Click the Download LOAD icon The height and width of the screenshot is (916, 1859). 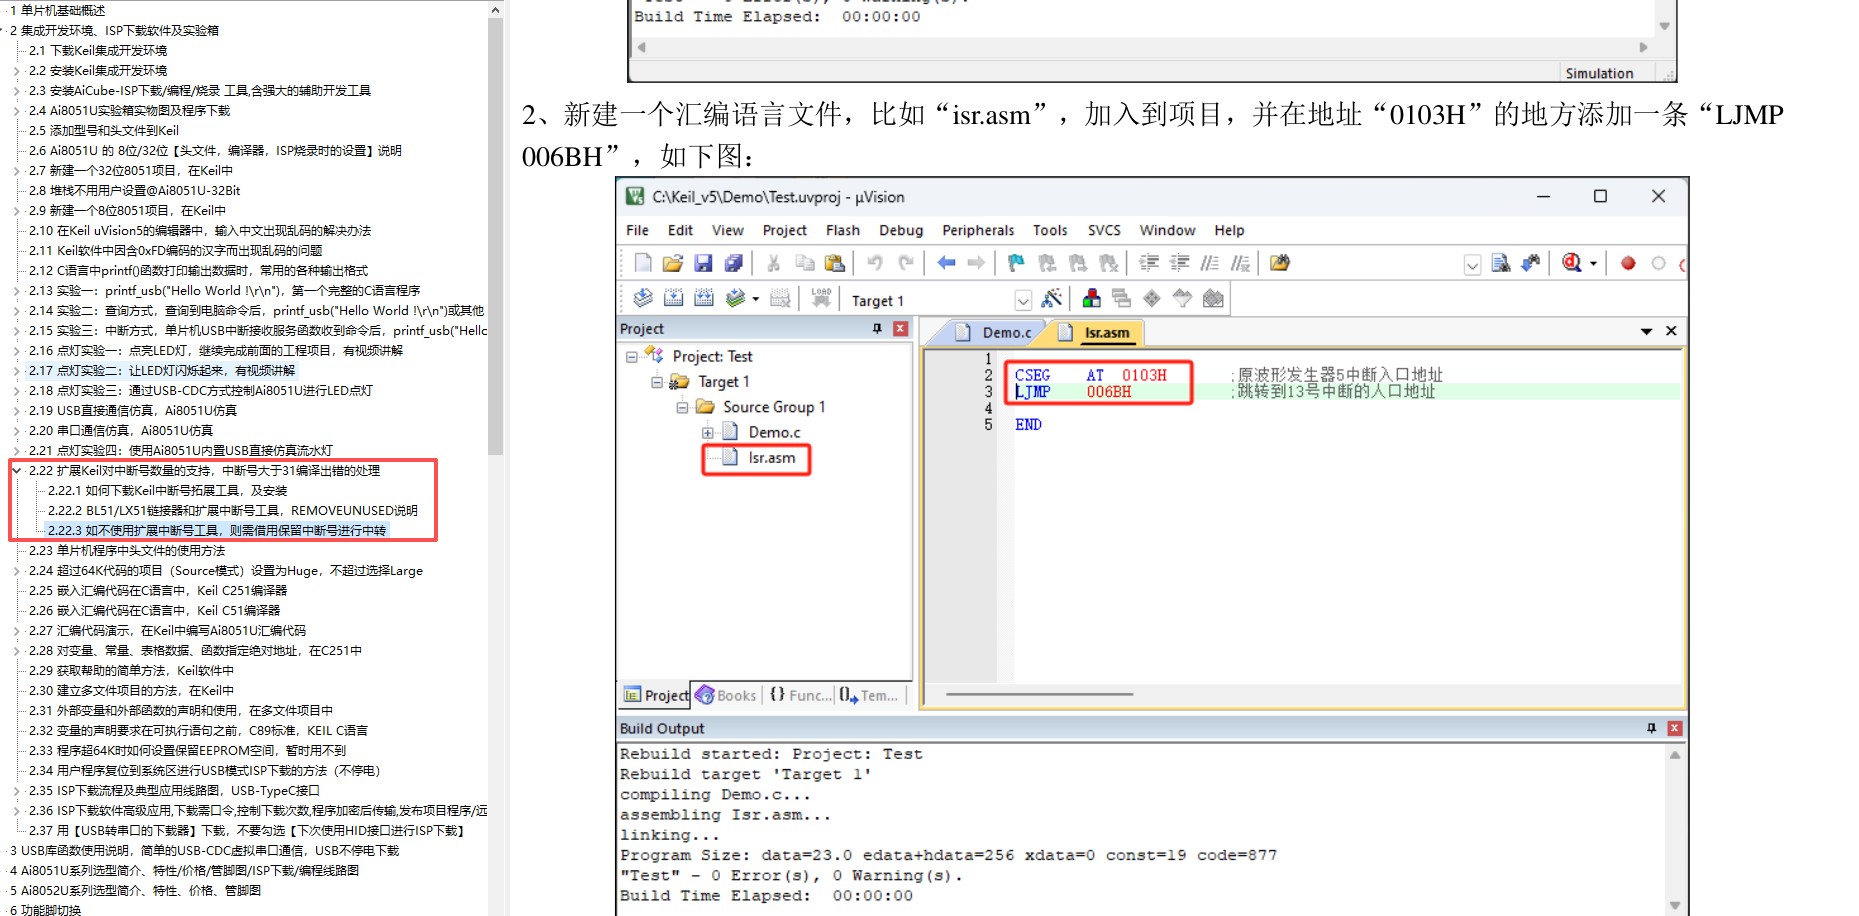click(x=821, y=298)
